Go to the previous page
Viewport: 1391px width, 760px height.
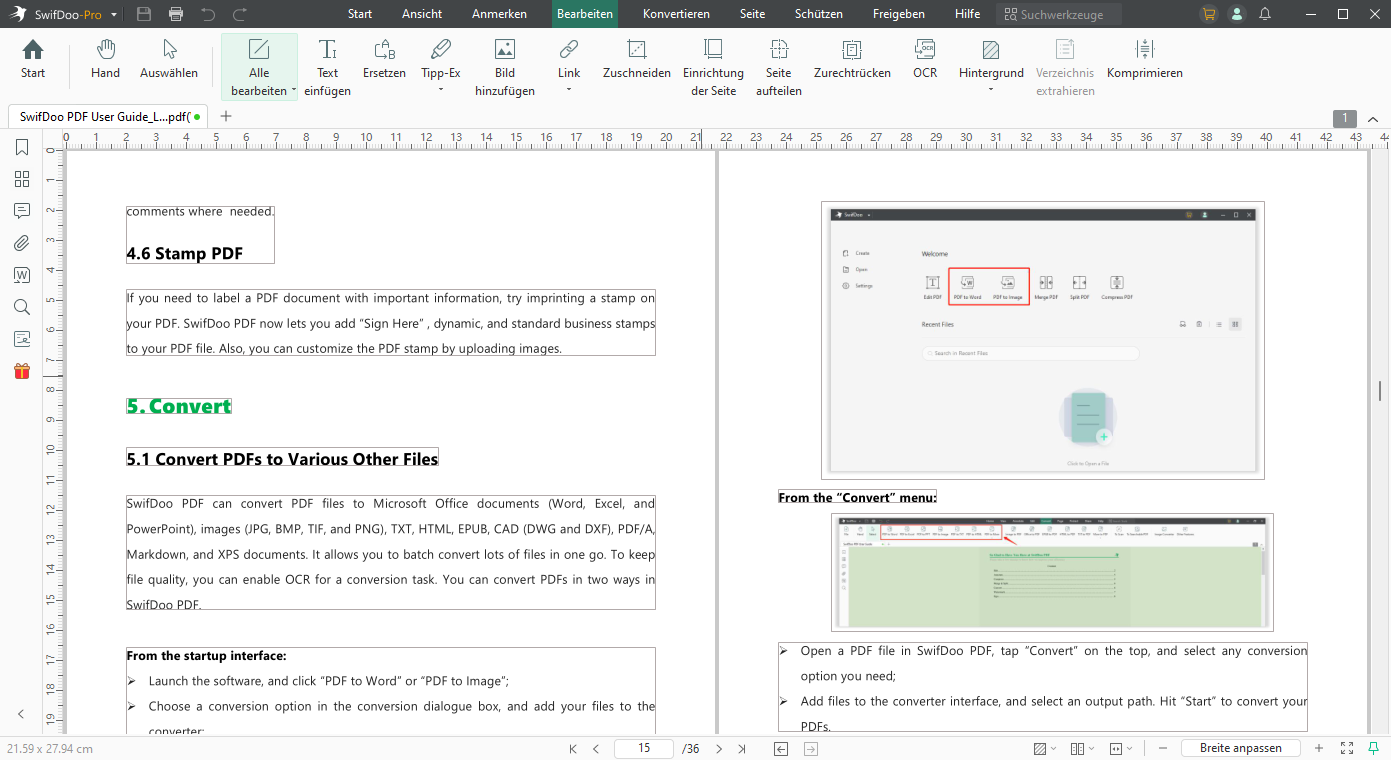(x=596, y=748)
